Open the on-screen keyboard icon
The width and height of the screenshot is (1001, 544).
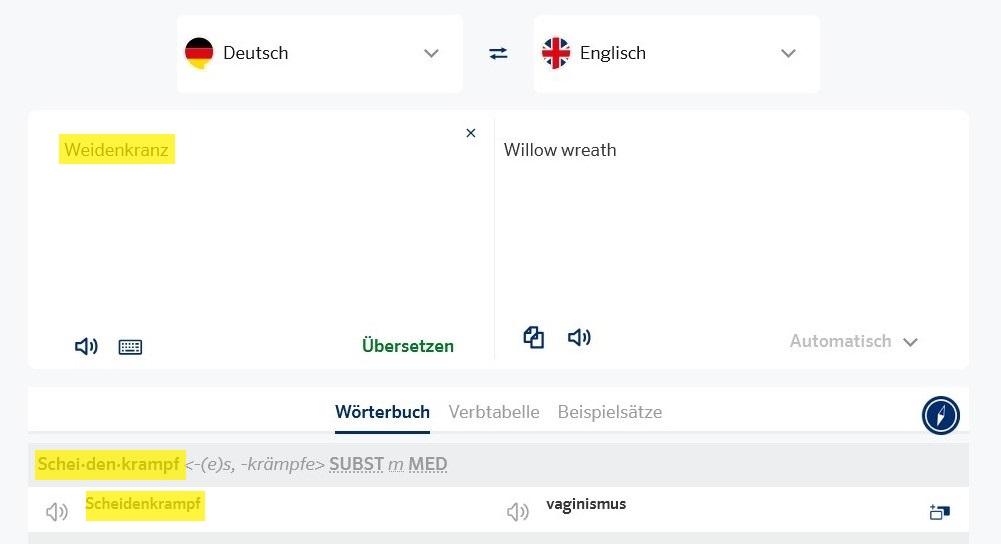130,347
